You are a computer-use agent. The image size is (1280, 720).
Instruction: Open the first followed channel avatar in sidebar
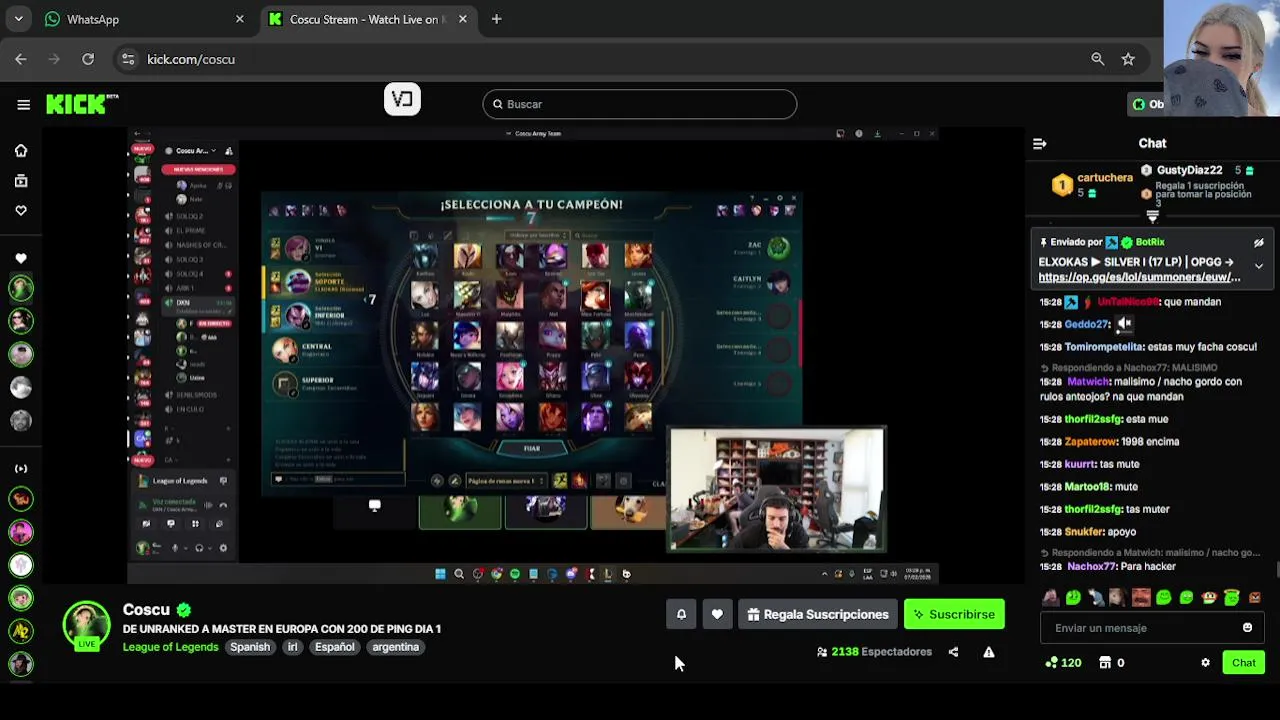click(x=21, y=288)
